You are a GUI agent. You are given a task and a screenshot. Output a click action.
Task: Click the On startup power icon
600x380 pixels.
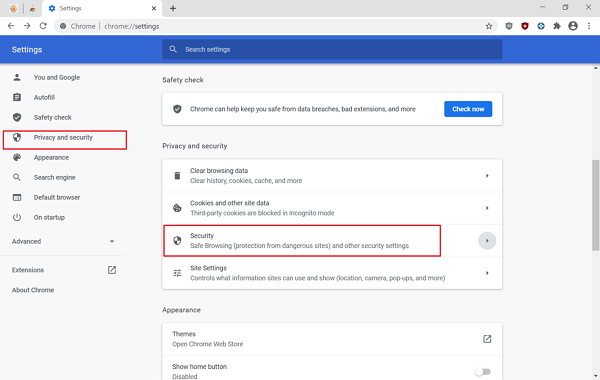coord(17,217)
